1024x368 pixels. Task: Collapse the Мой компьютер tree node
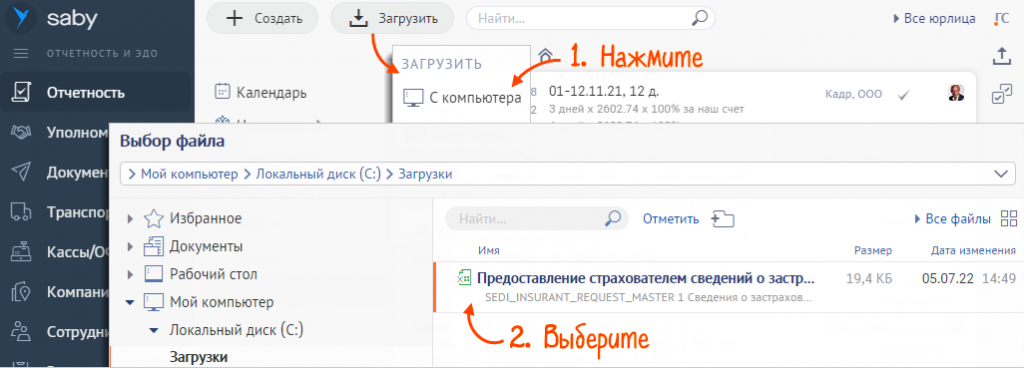point(130,303)
